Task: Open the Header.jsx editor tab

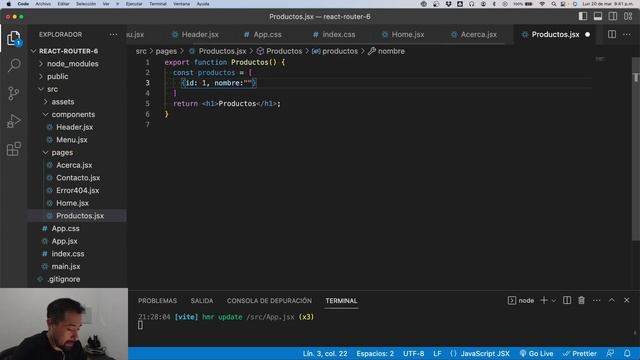Action: (195, 35)
